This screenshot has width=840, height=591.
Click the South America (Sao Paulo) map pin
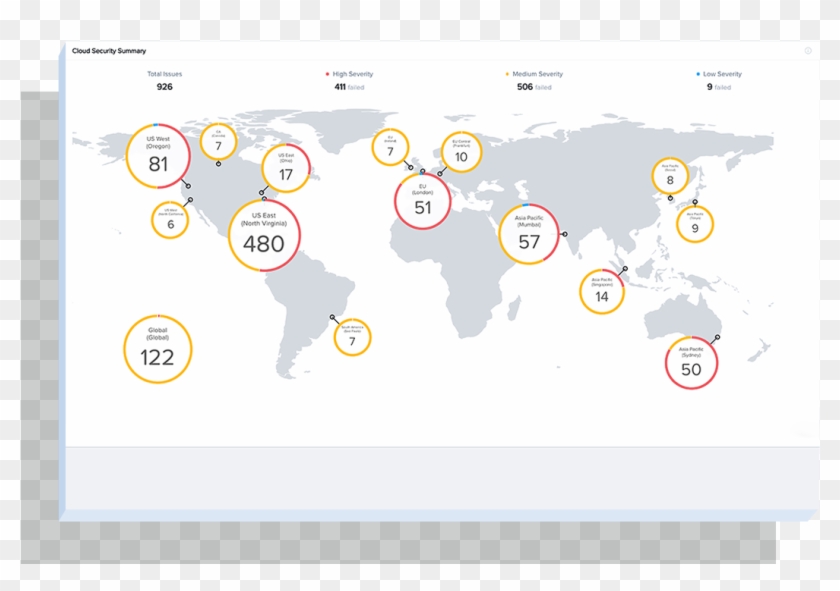330,316
